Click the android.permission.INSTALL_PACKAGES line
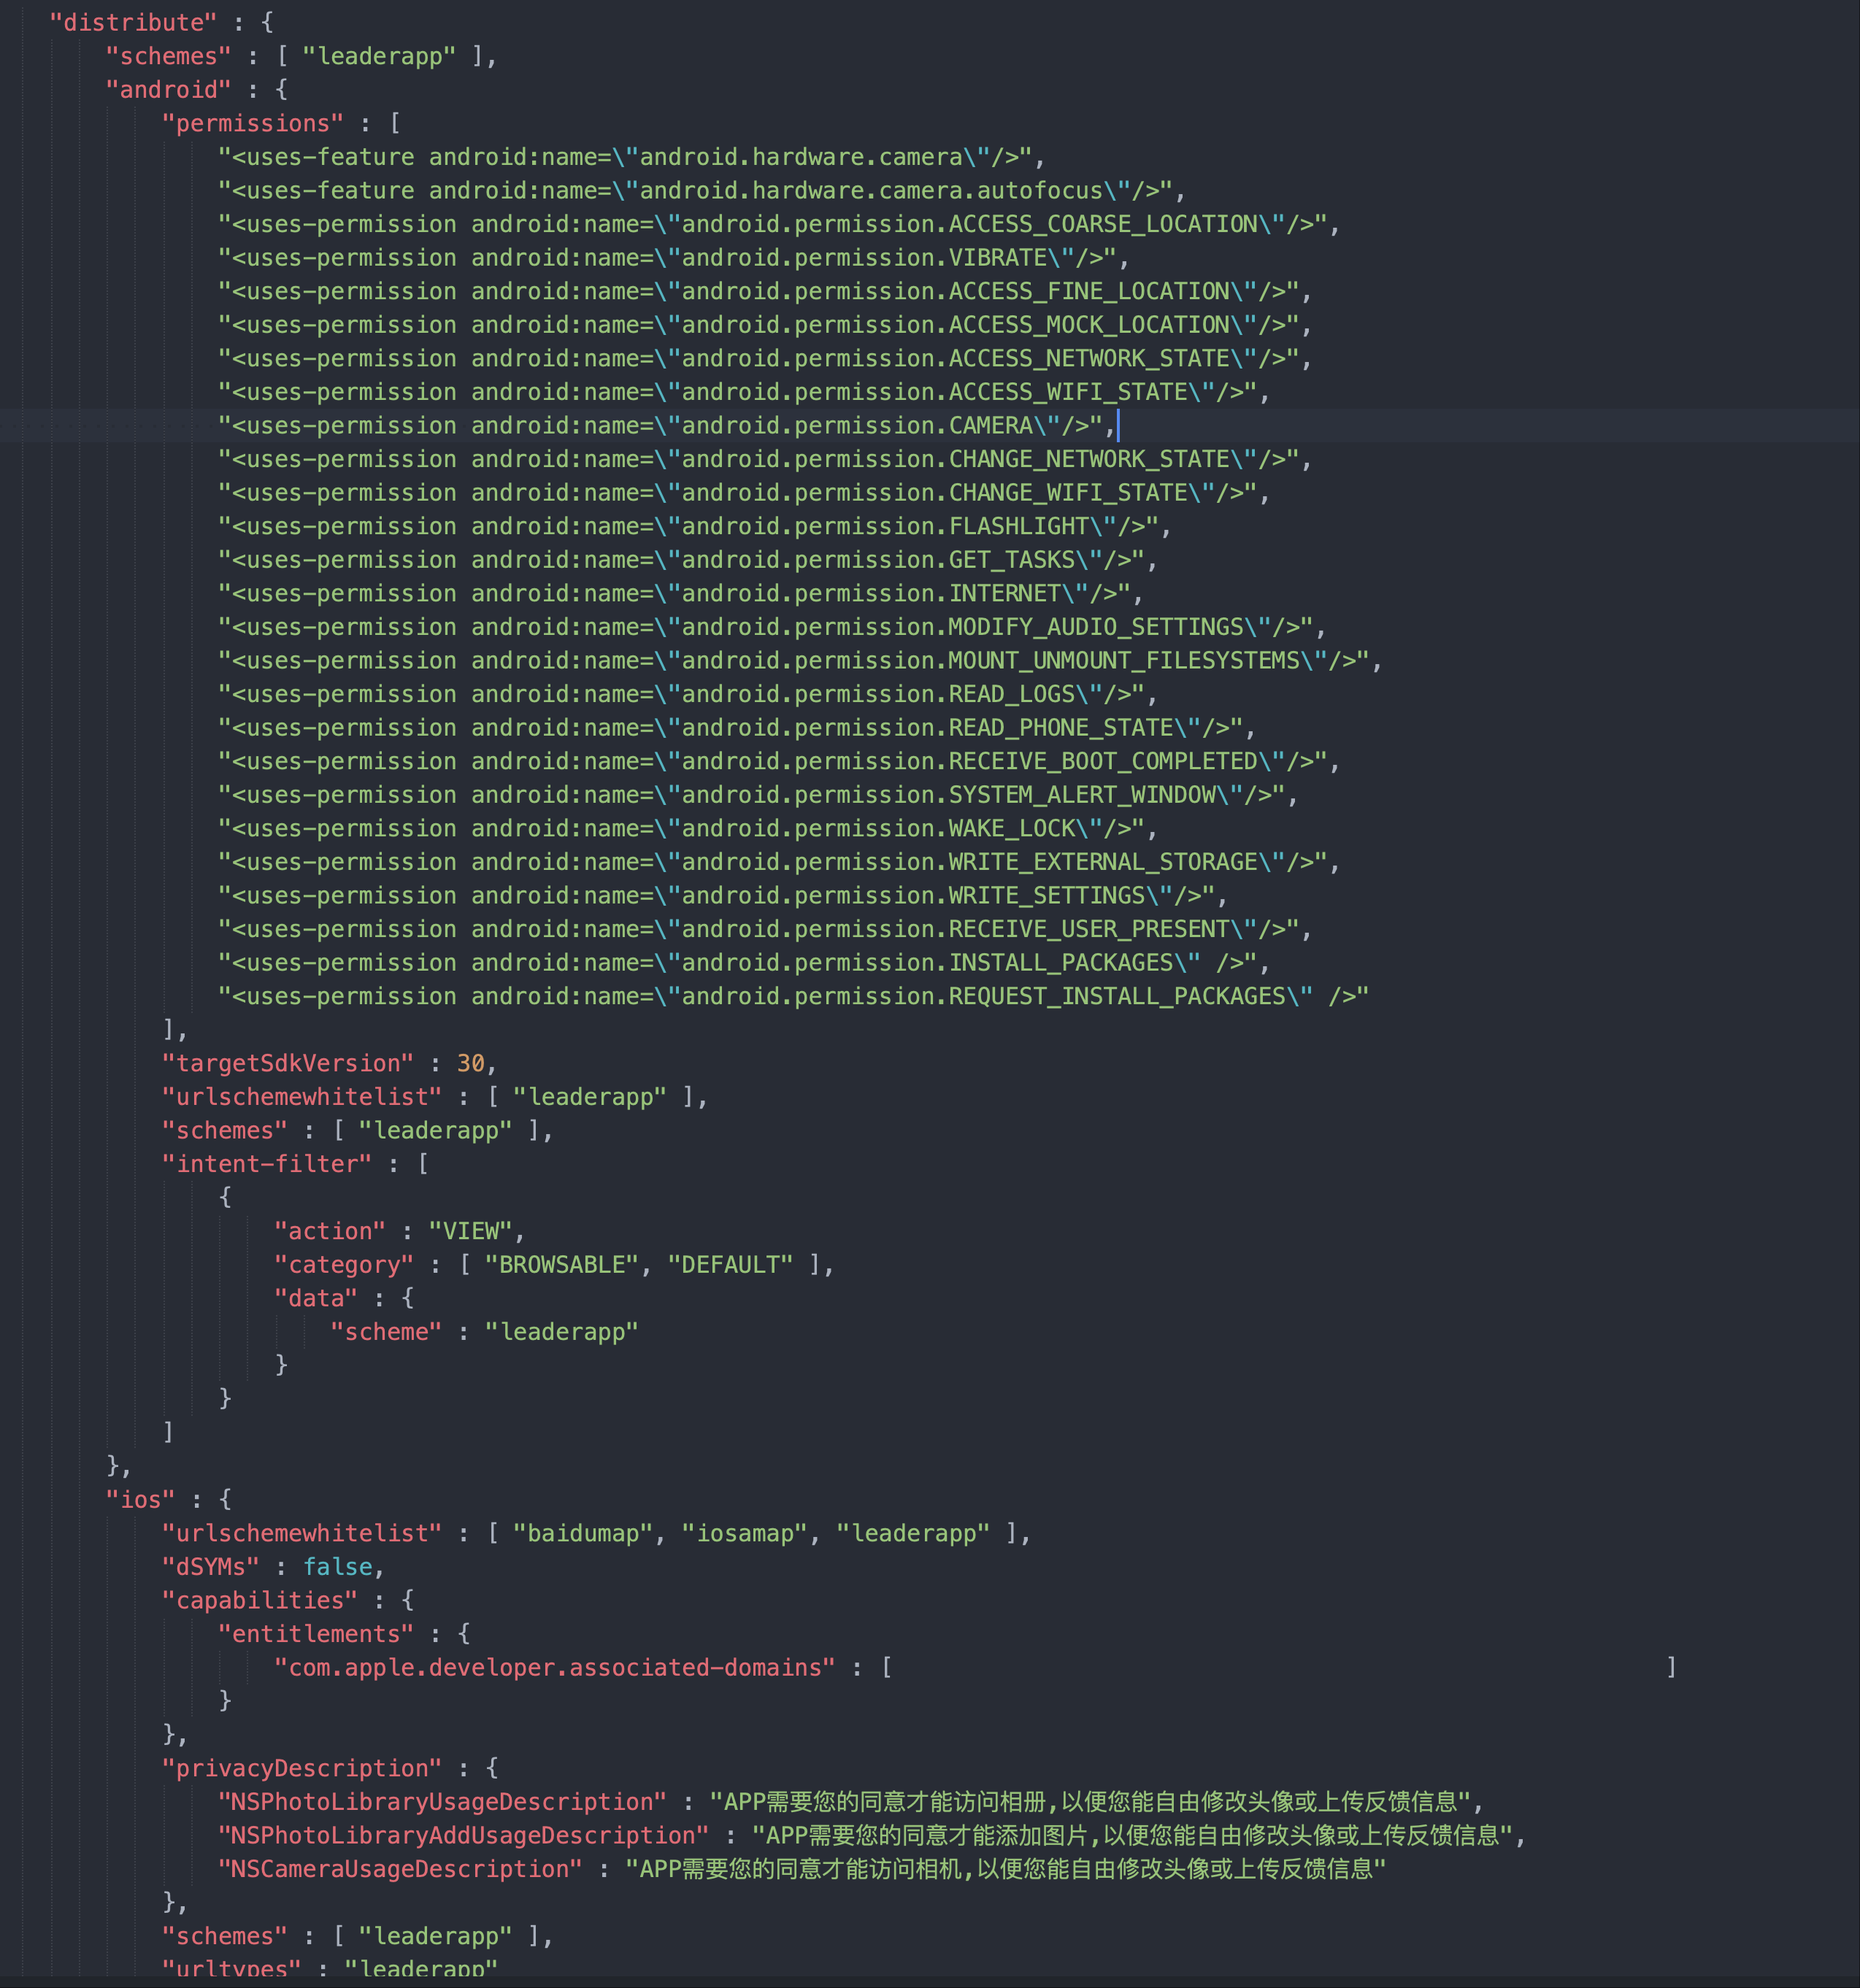 743,963
